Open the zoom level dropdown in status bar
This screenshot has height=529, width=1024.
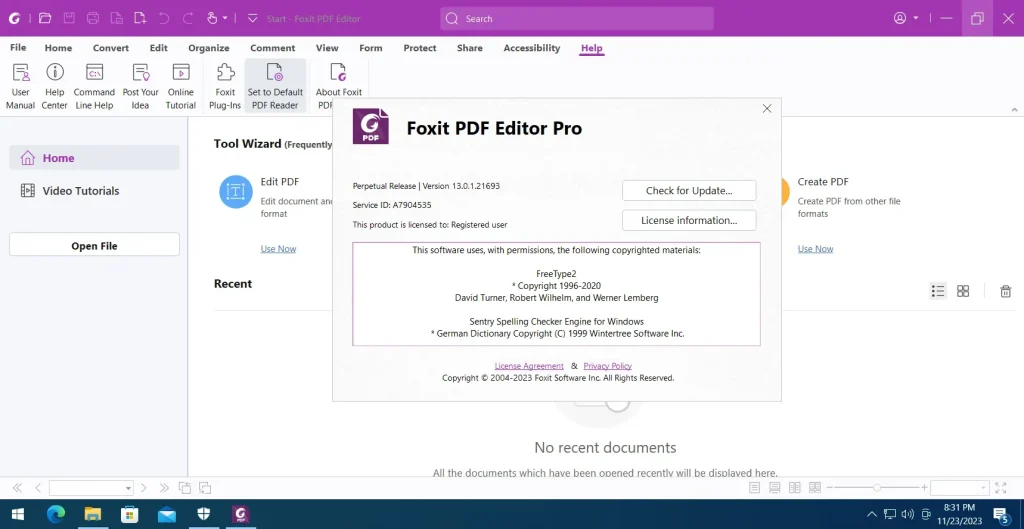pyautogui.click(x=984, y=489)
